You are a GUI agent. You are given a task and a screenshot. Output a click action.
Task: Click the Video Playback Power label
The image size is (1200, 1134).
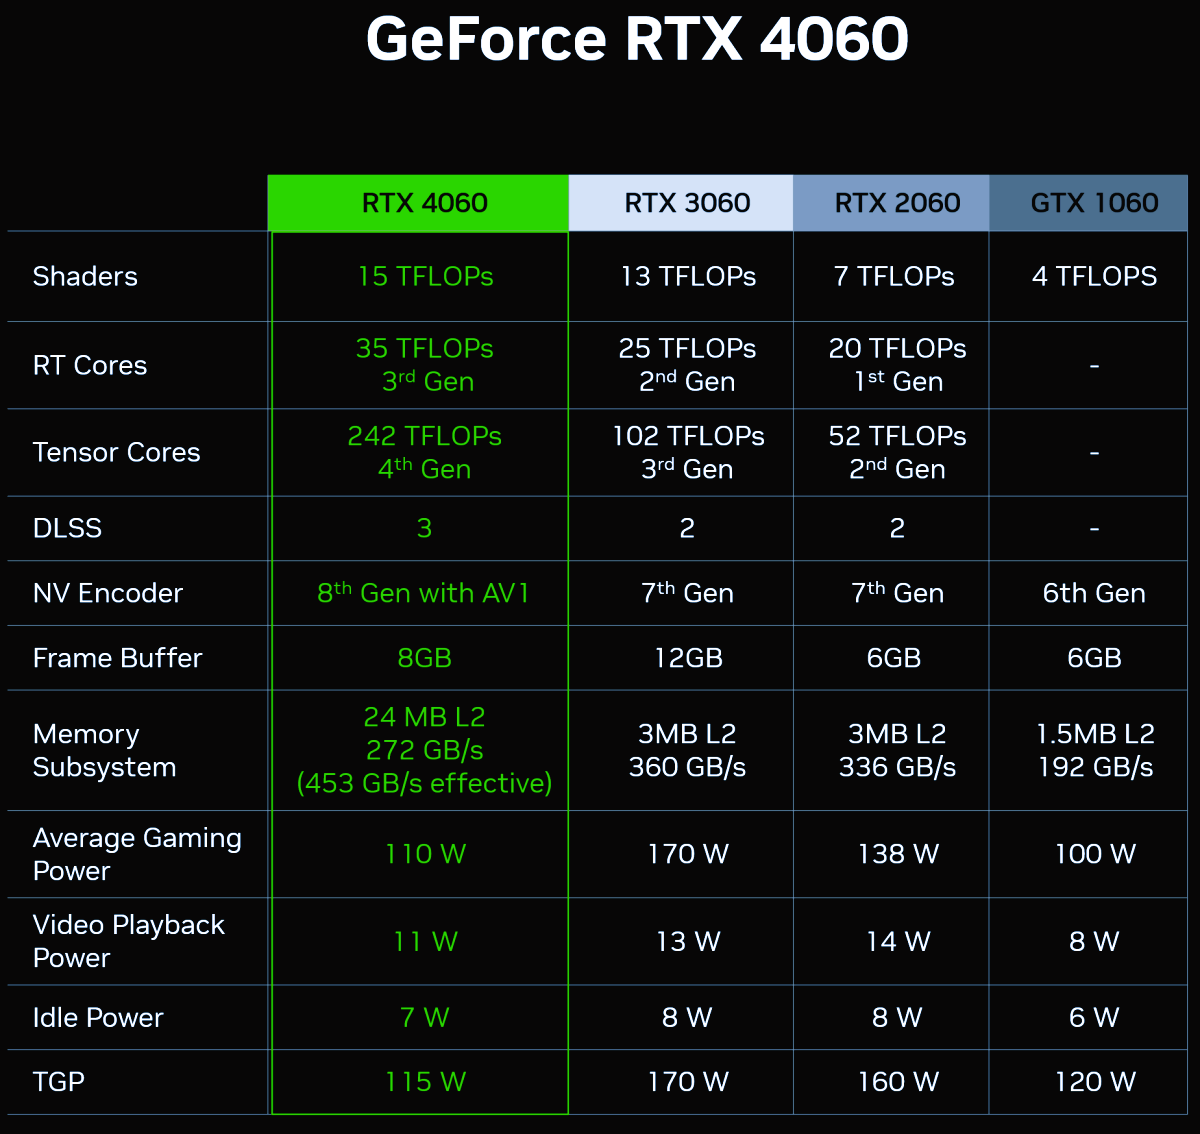[128, 941]
